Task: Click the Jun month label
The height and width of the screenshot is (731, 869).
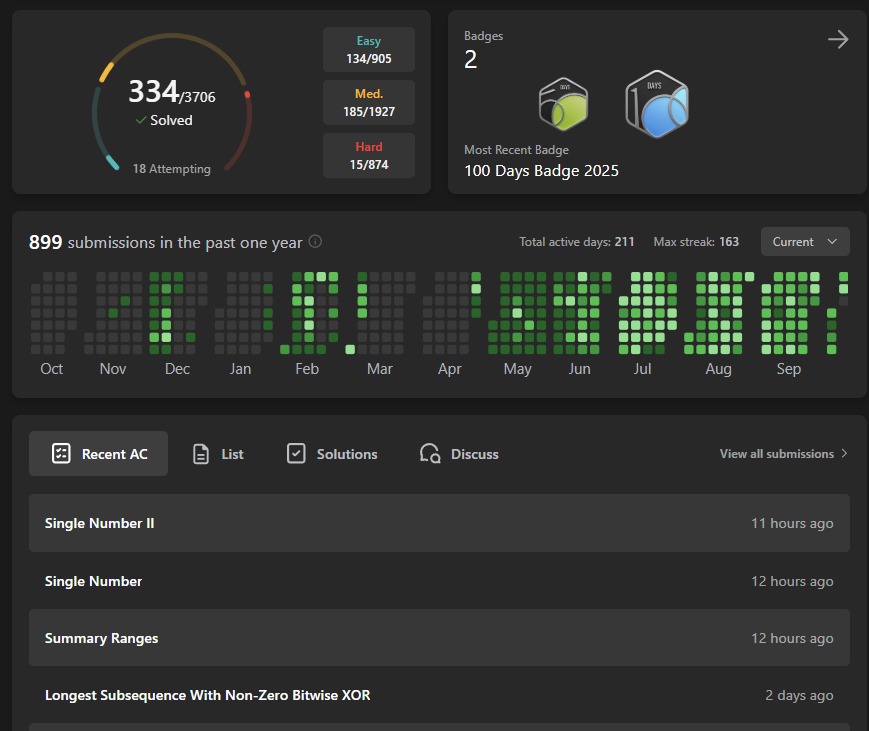Action: point(579,369)
